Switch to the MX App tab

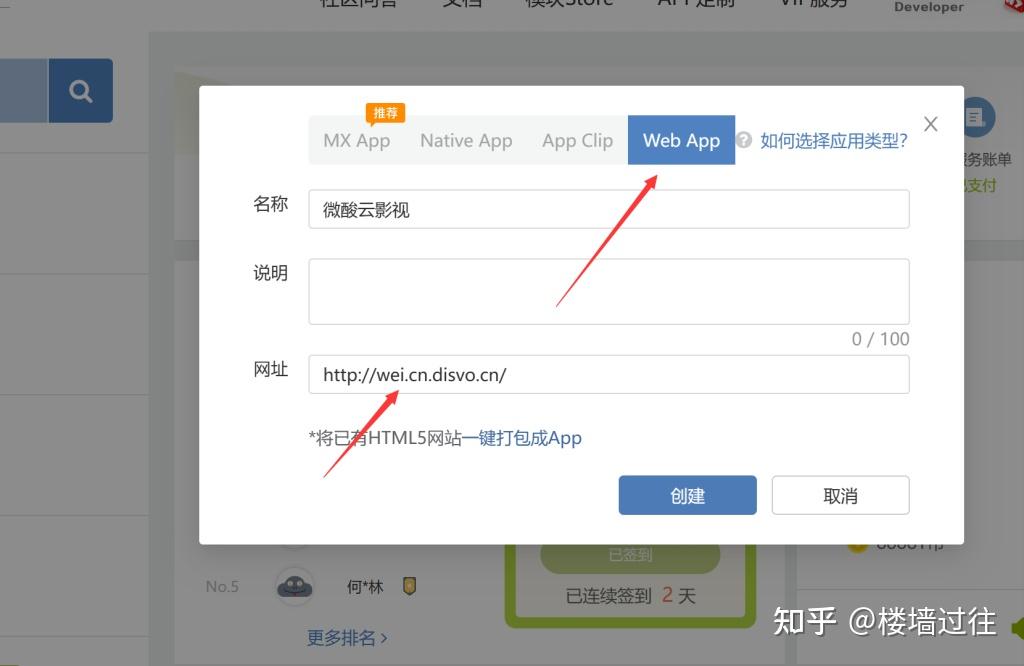coord(357,140)
